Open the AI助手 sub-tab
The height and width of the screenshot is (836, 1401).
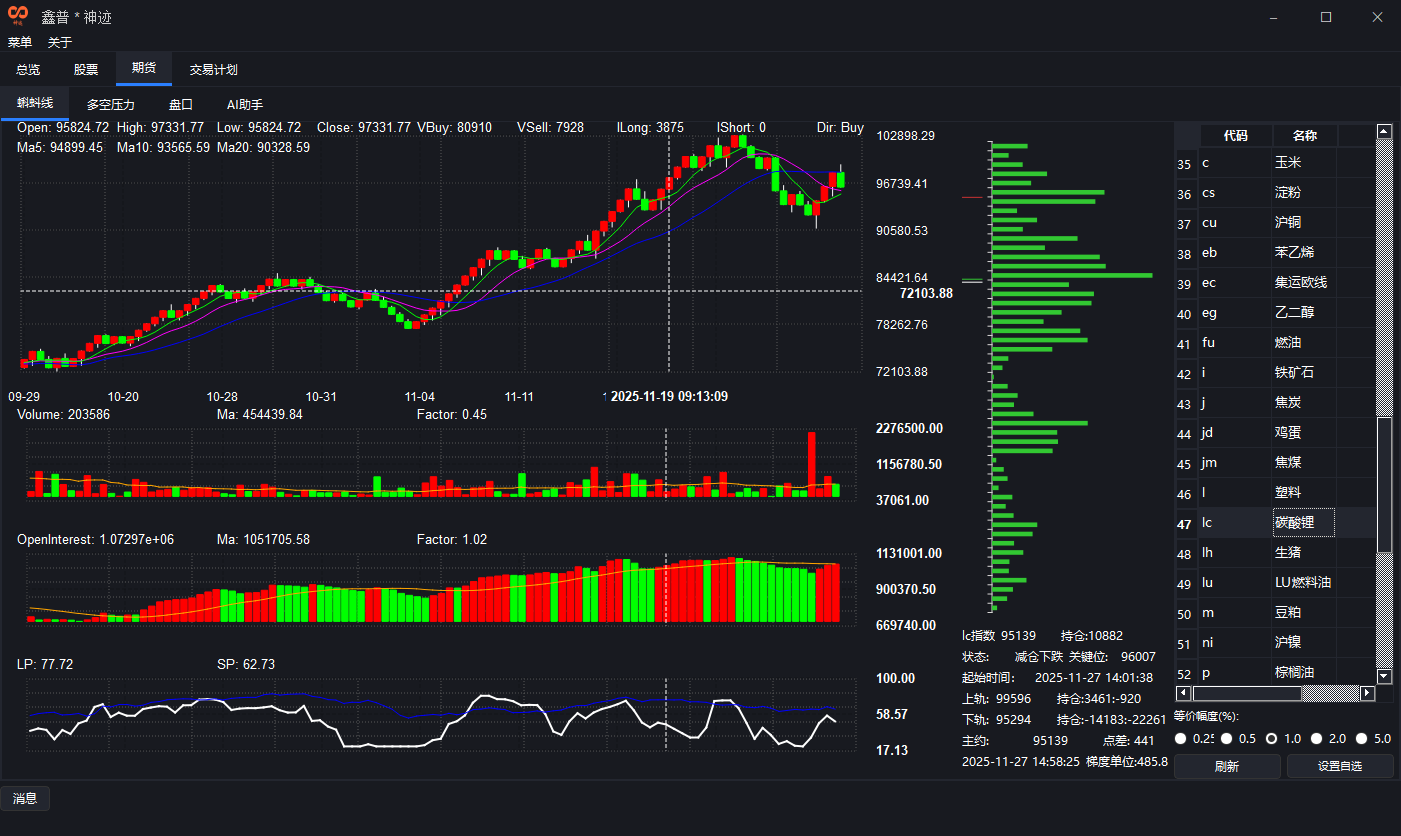click(245, 104)
